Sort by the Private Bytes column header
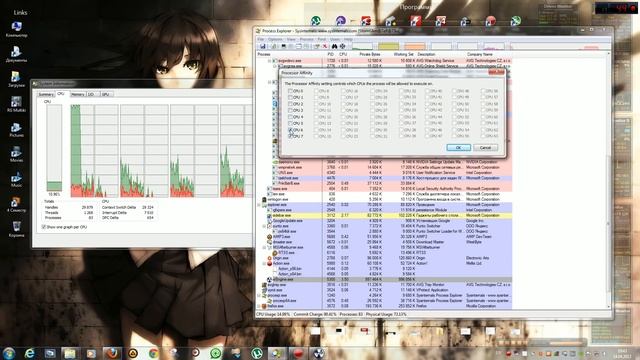The height and width of the screenshot is (360, 640). coord(369,54)
